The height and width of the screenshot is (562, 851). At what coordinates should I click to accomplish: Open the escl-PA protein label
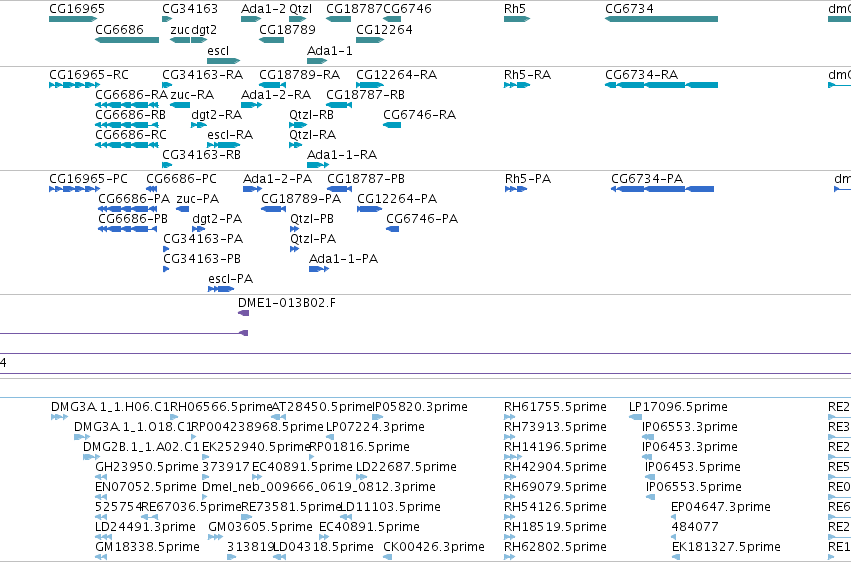coord(231,279)
